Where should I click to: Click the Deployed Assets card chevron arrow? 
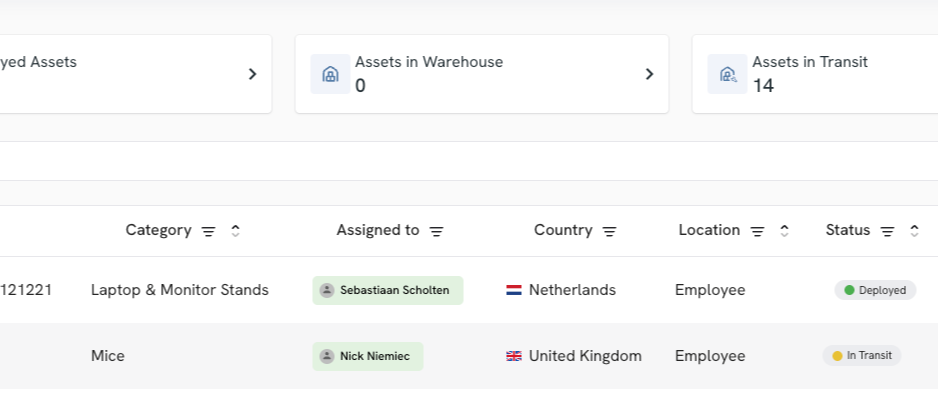[252, 74]
